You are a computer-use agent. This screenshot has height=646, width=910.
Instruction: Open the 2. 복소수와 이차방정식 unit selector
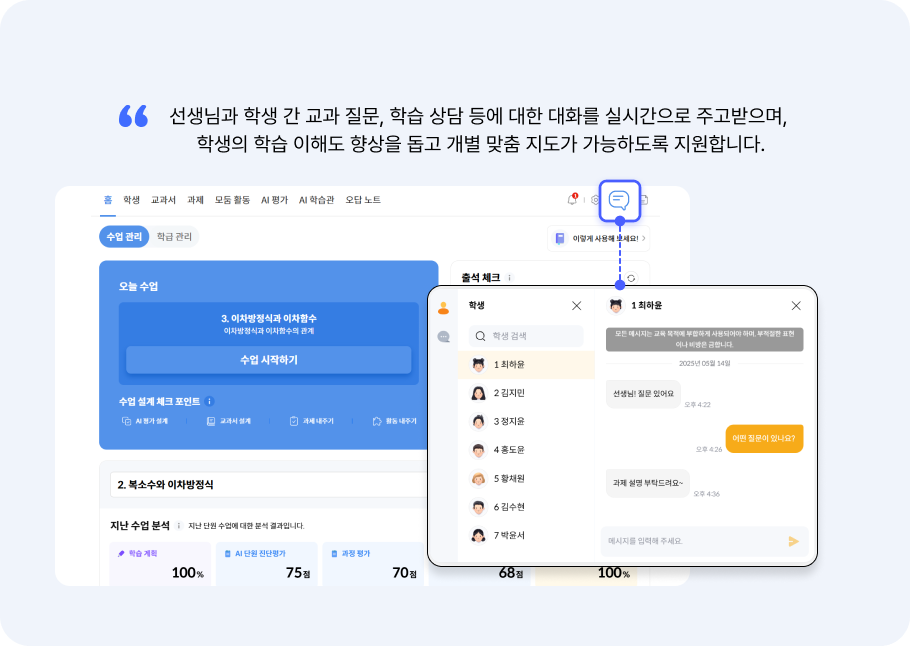[x=268, y=485]
